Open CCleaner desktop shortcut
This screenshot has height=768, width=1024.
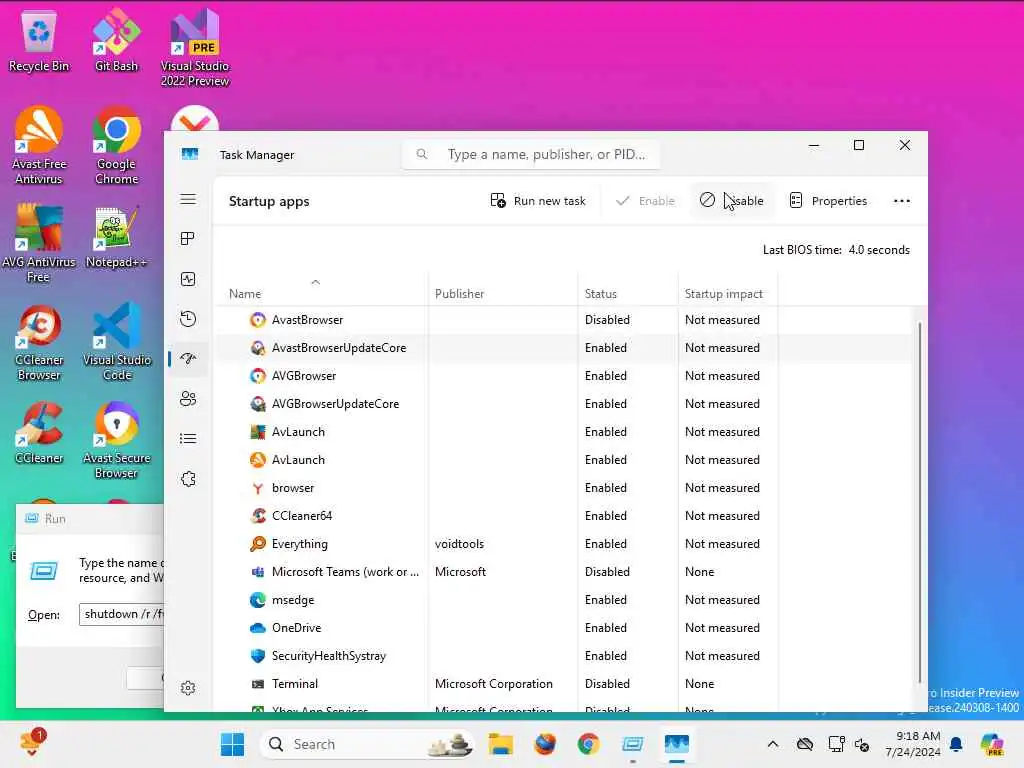coord(39,432)
